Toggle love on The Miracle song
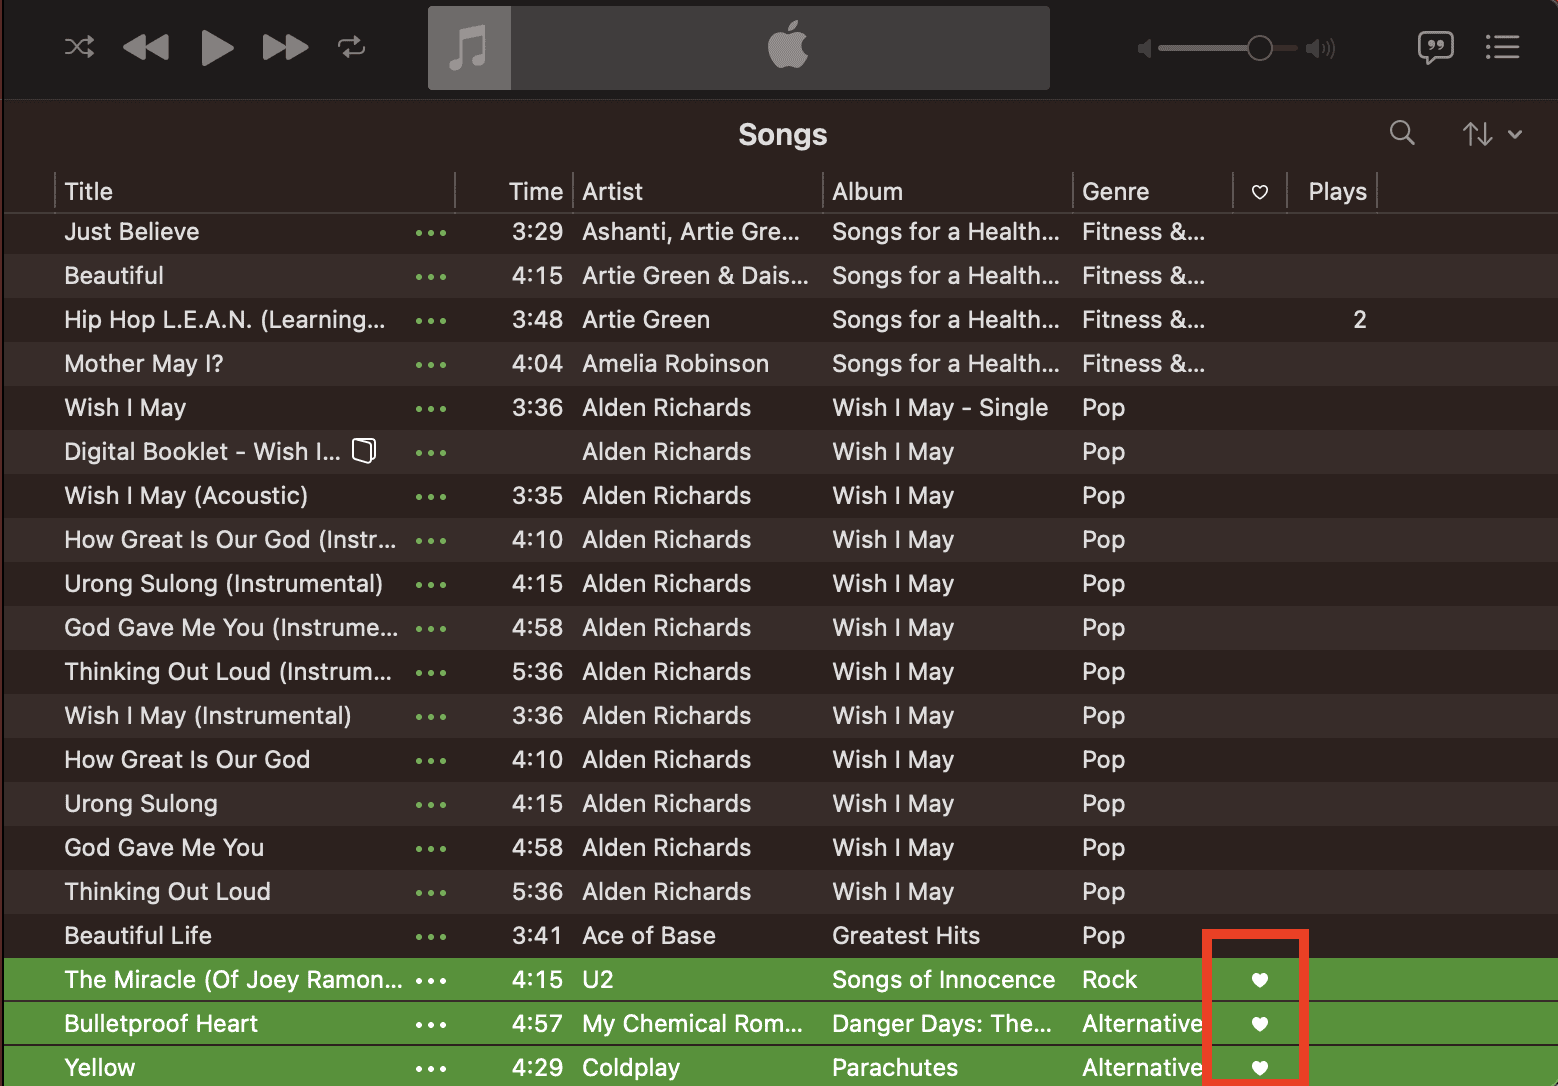This screenshot has width=1558, height=1086. coord(1260,980)
